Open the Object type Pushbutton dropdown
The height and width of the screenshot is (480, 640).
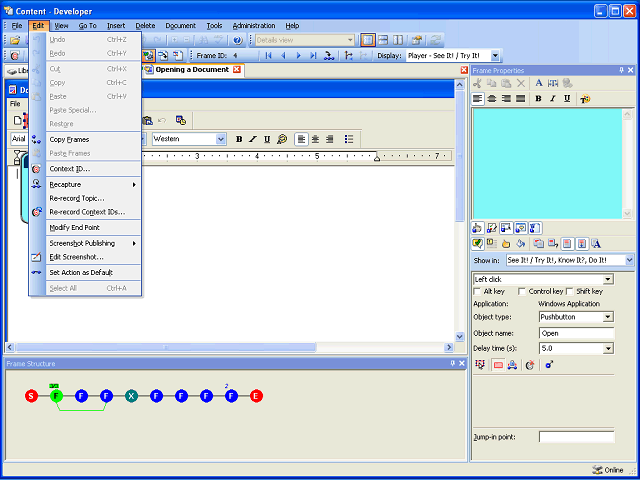608,317
